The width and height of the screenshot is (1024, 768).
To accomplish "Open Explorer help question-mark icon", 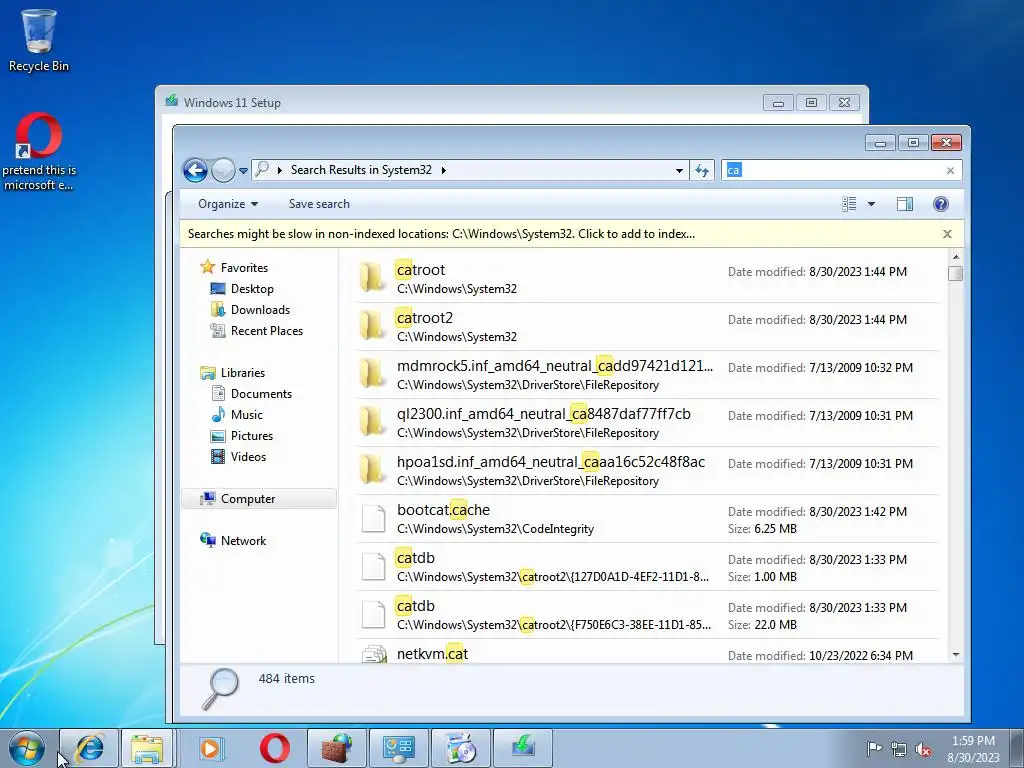I will pyautogui.click(x=940, y=204).
